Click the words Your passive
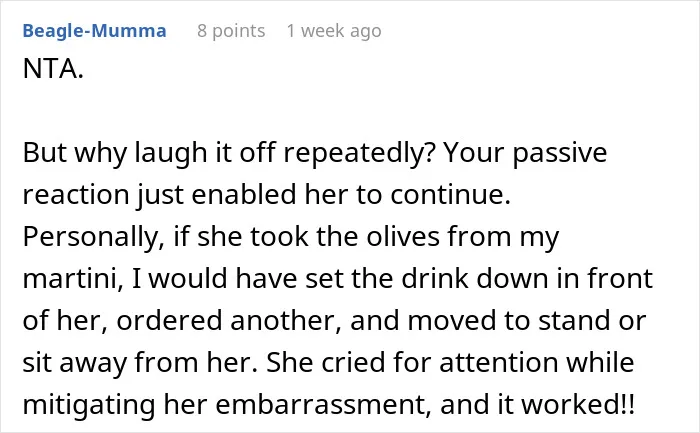Screen dimensions: 700x433 [525, 153]
